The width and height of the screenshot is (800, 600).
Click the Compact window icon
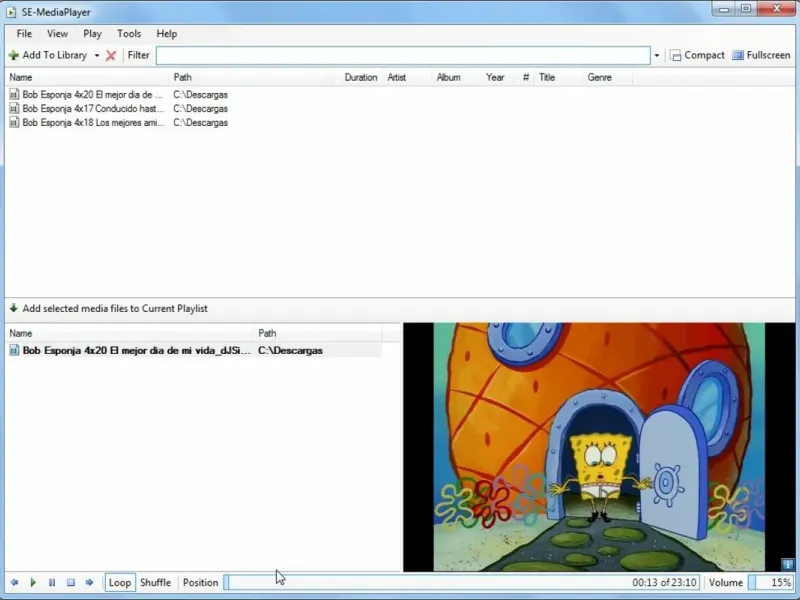pyautogui.click(x=676, y=56)
